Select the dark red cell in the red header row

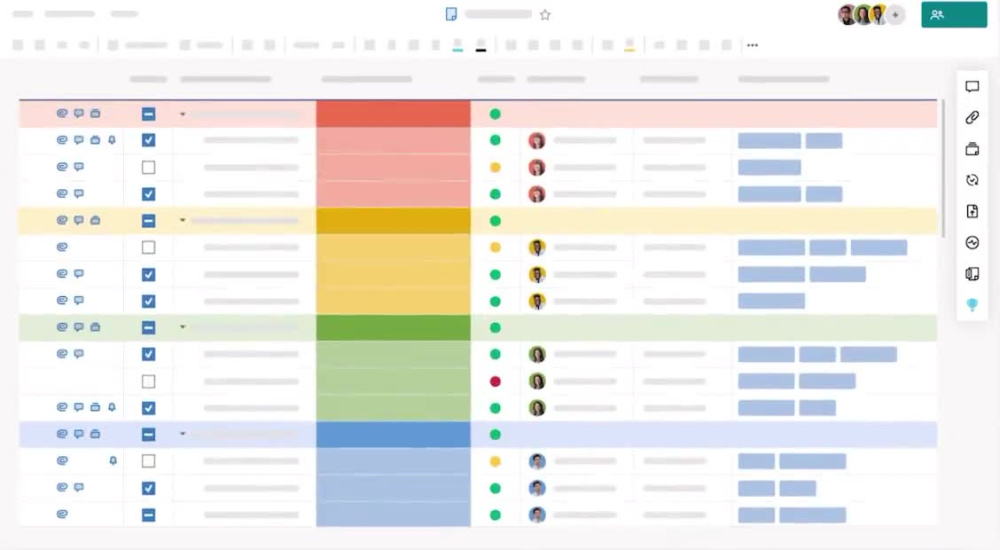393,114
